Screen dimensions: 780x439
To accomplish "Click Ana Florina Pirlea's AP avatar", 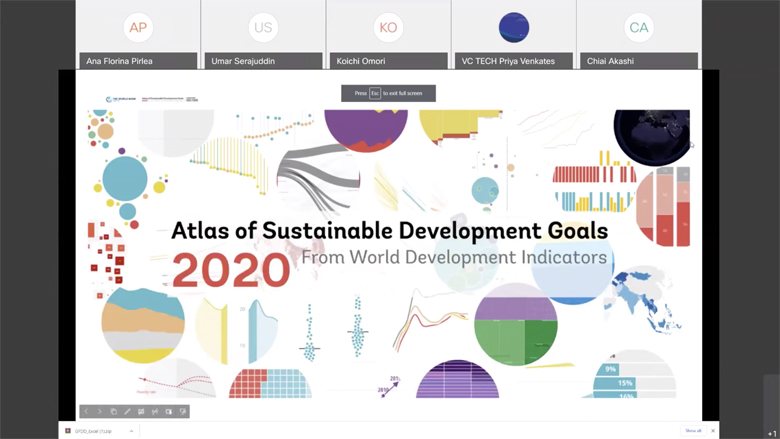I will coord(138,27).
